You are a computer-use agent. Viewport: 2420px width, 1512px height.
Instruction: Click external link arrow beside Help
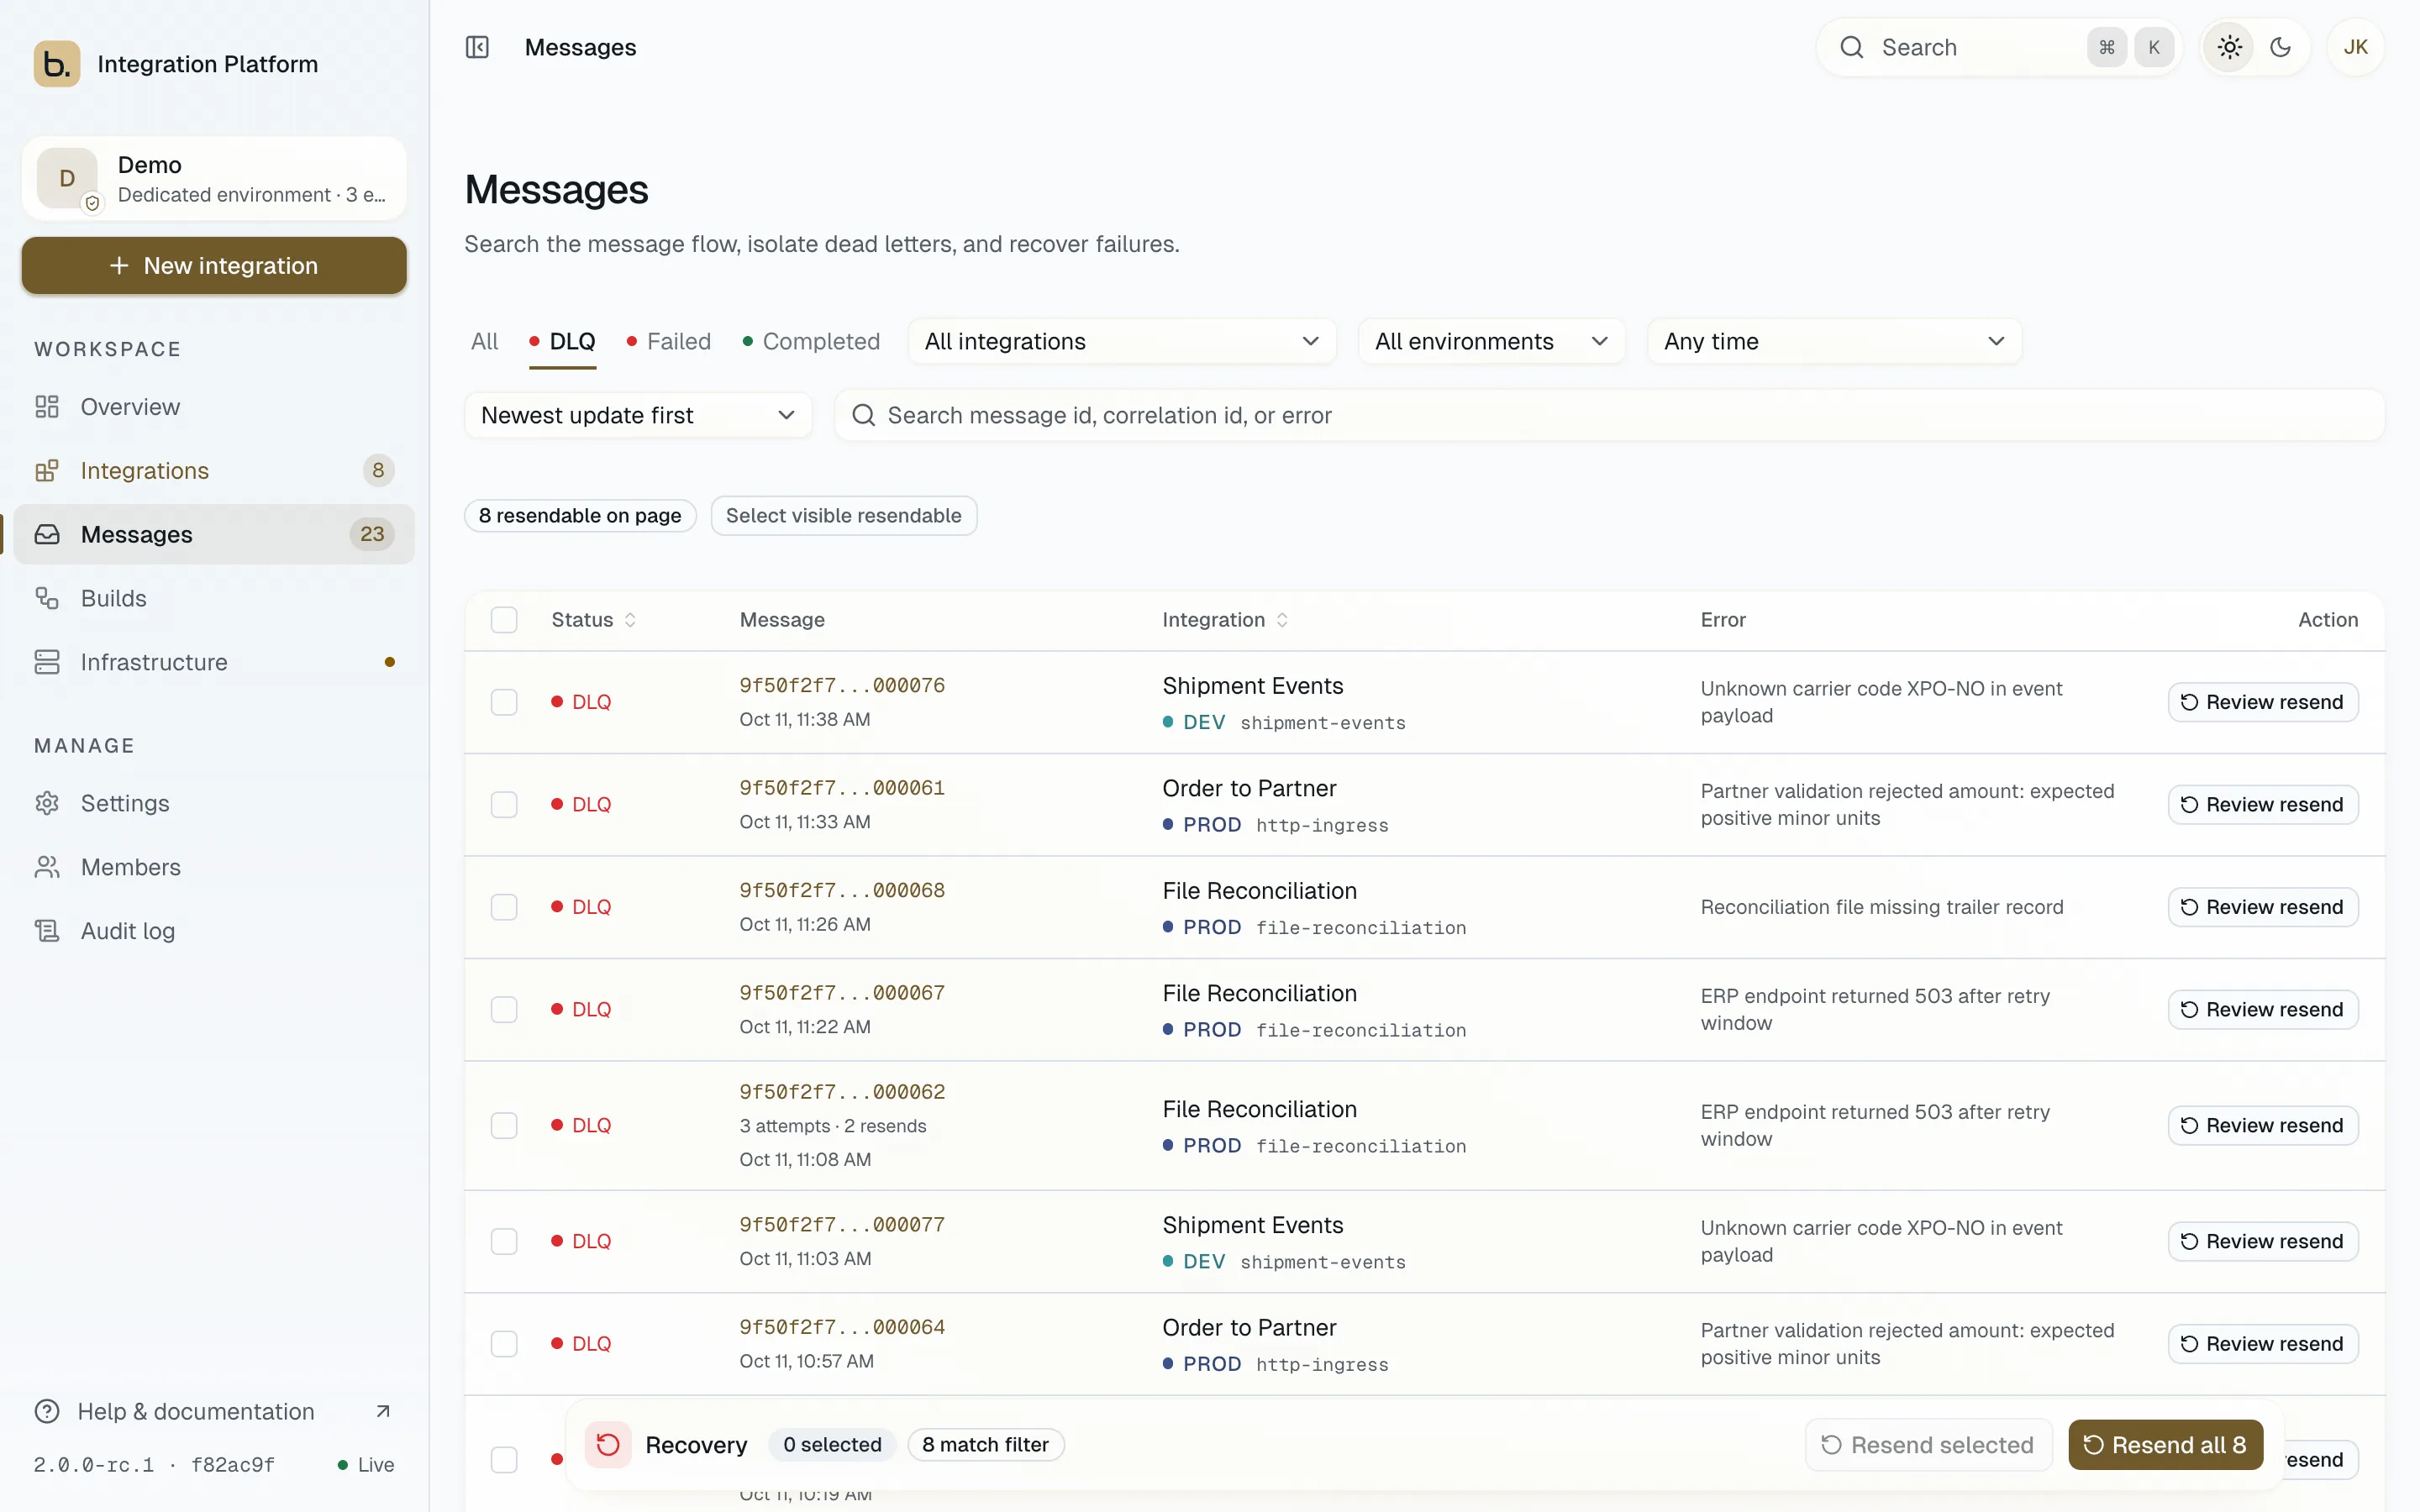point(382,1411)
